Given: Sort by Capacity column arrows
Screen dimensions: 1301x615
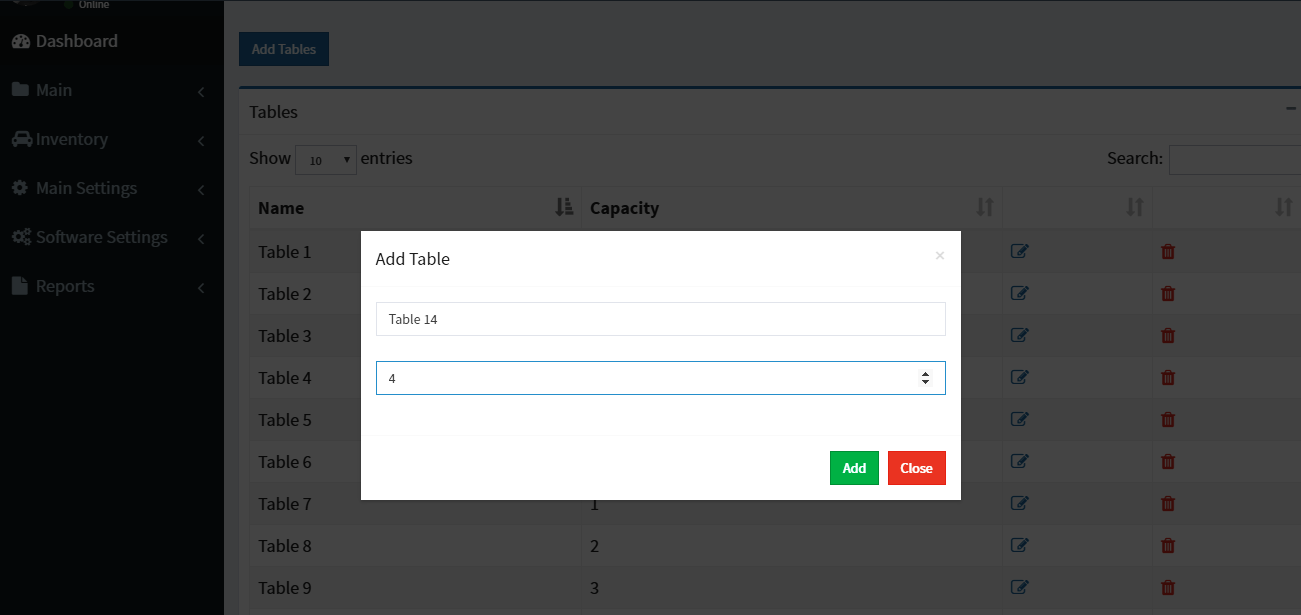Looking at the screenshot, I should pos(985,208).
